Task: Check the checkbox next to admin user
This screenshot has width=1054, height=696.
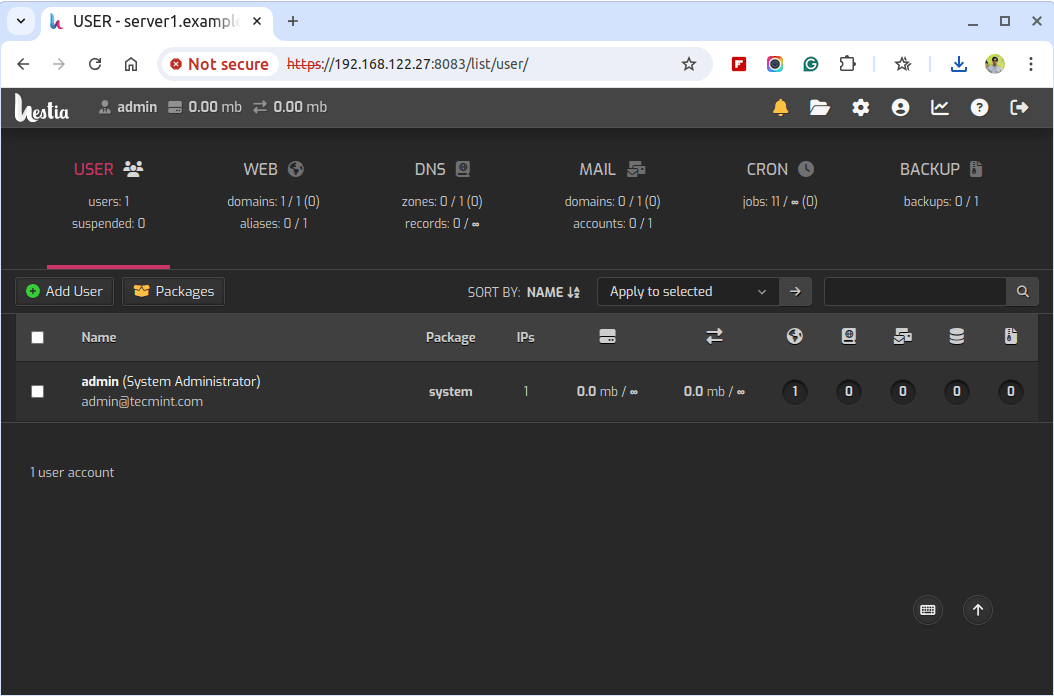Action: 37,391
